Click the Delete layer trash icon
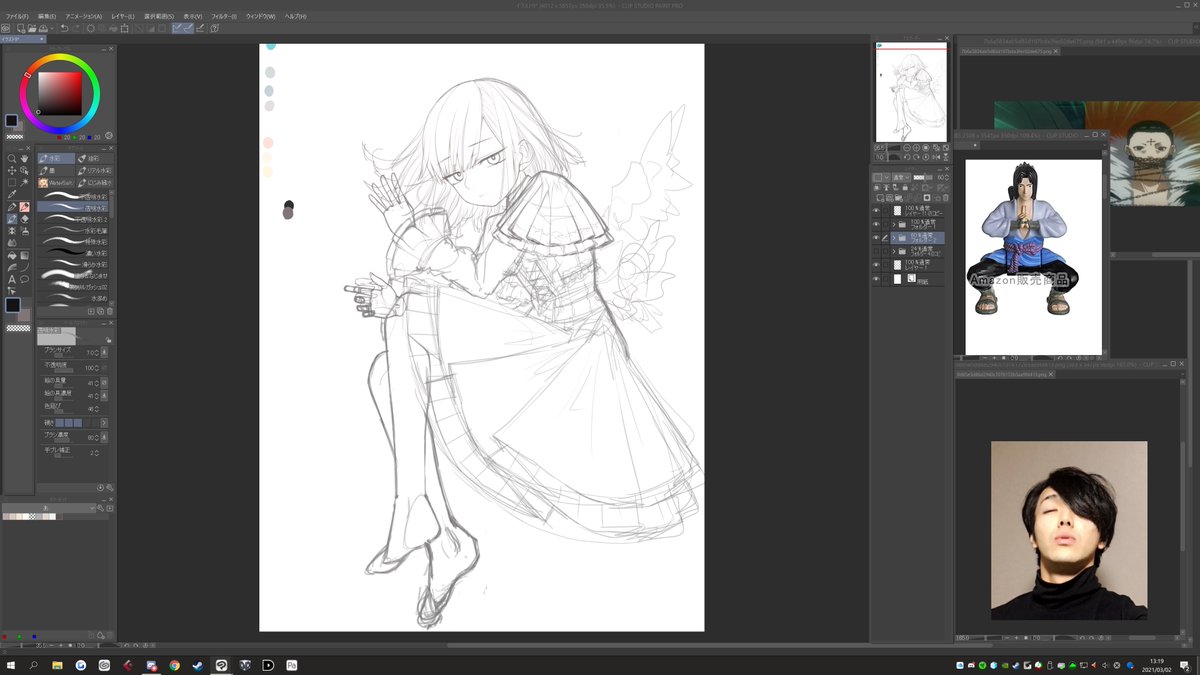This screenshot has height=675, width=1200. pyautogui.click(x=945, y=198)
